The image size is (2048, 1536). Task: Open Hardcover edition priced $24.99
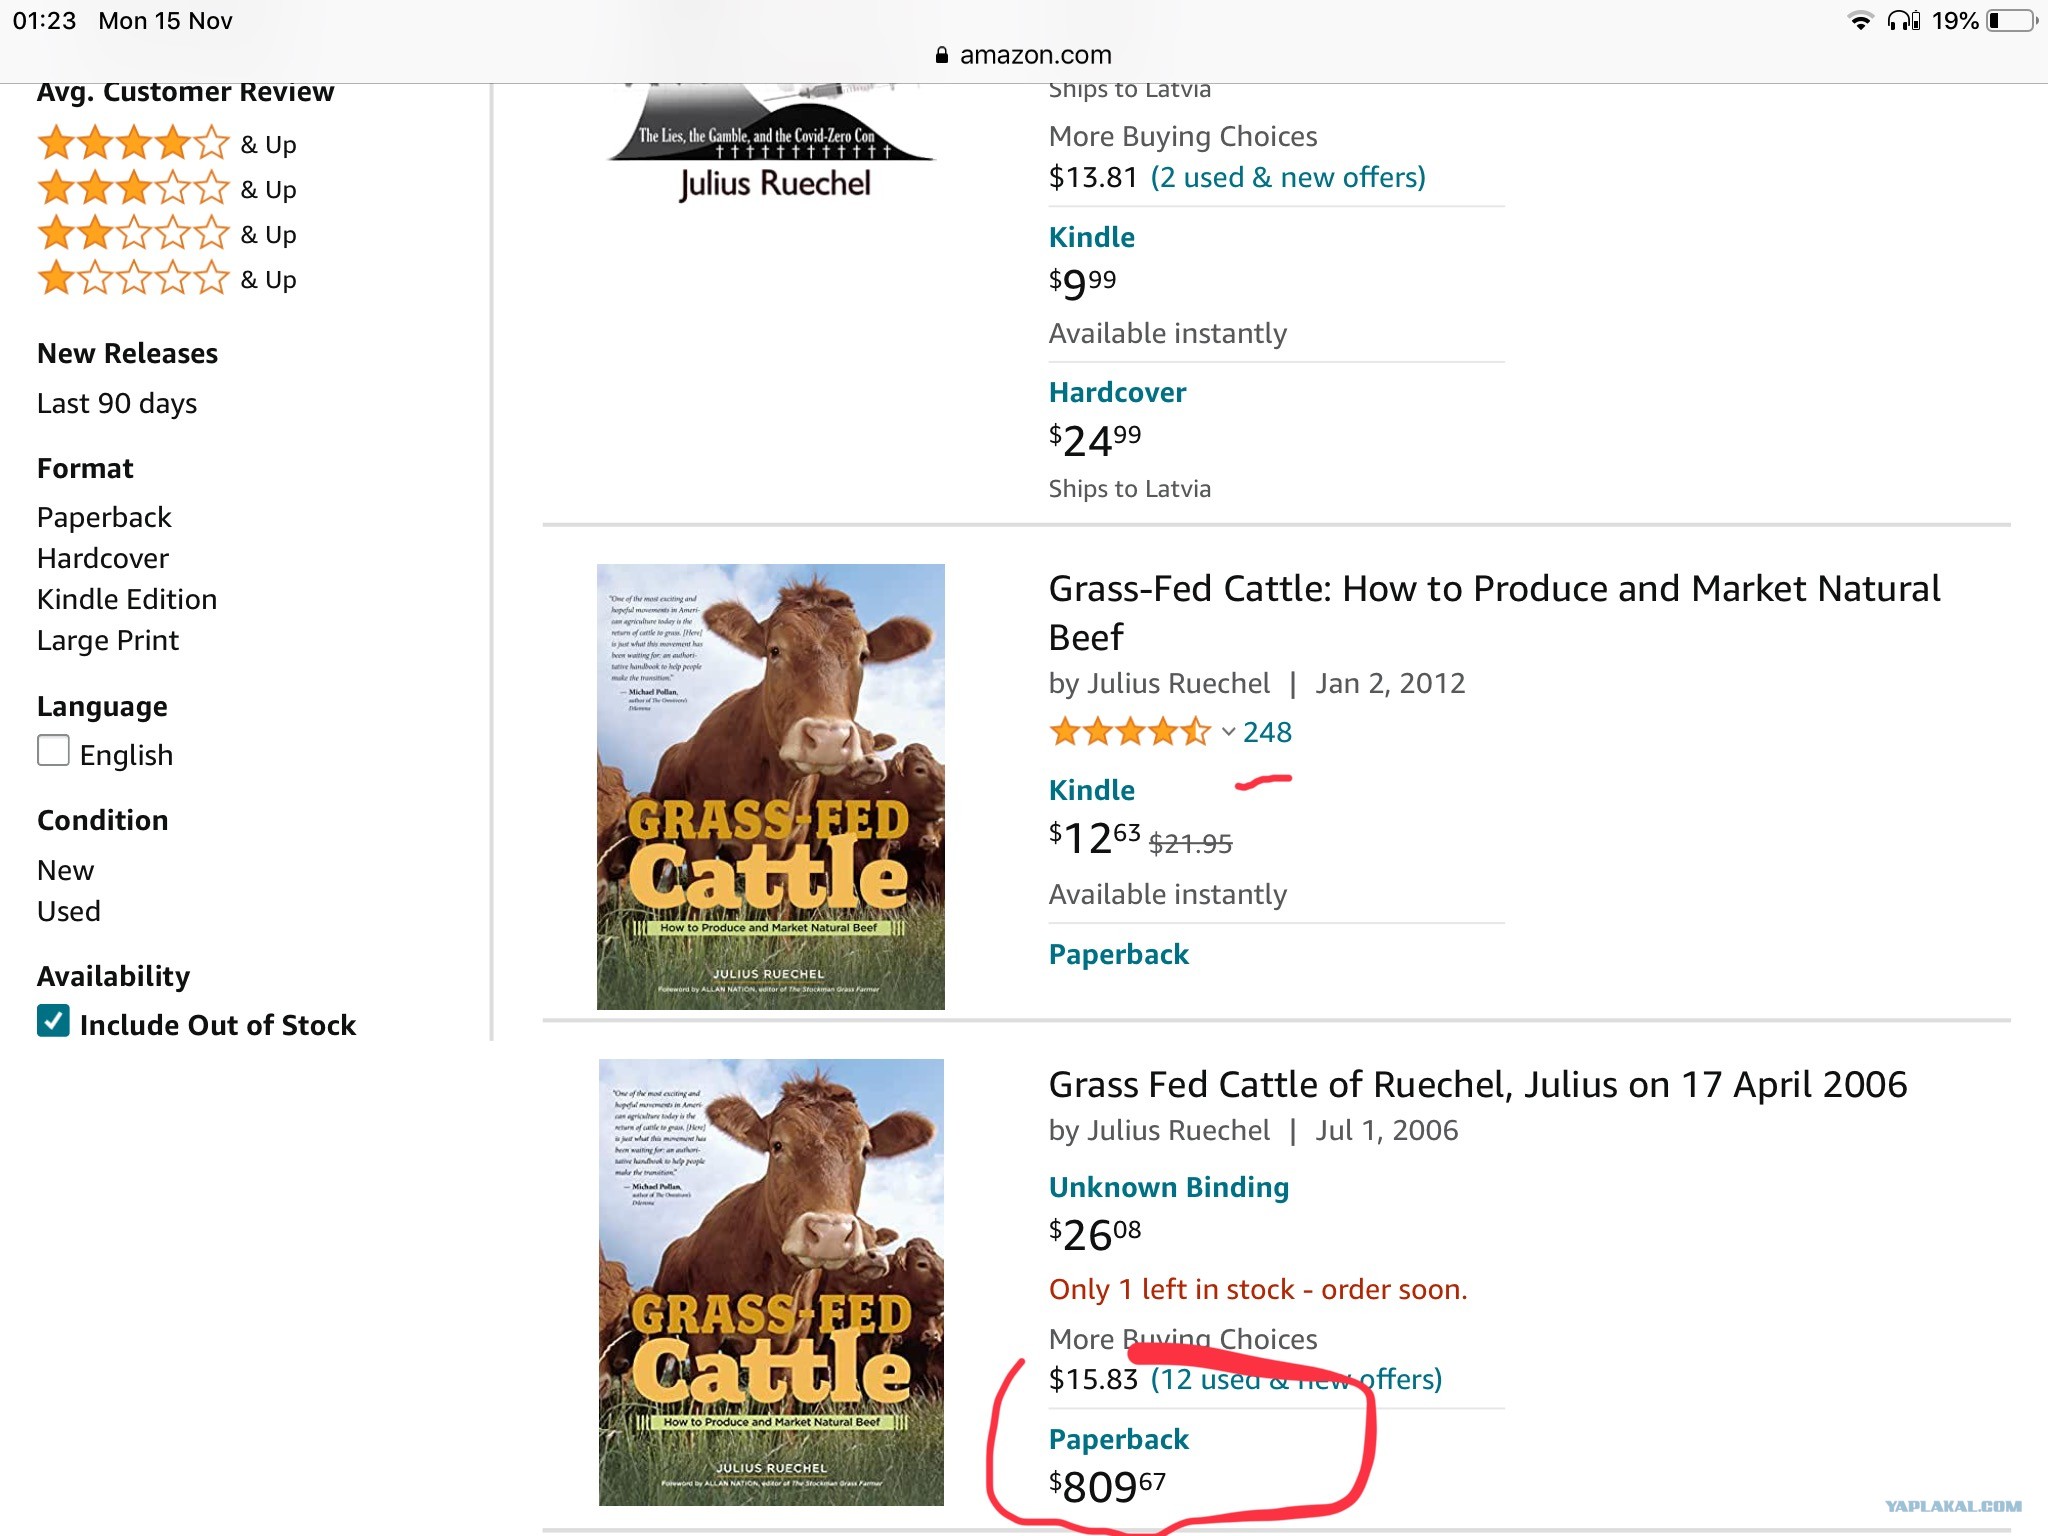(1117, 392)
